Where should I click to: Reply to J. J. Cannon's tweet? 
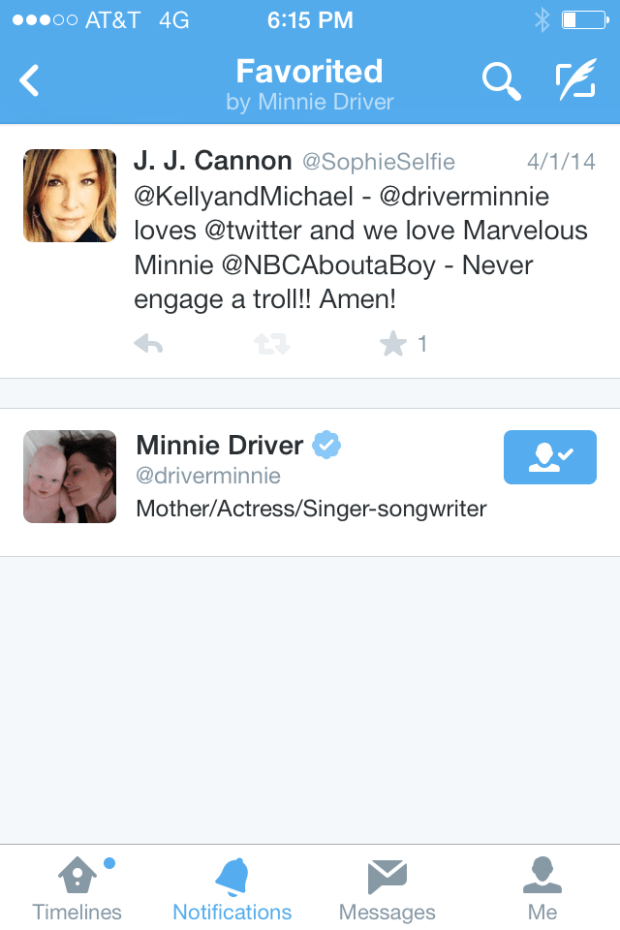click(148, 345)
